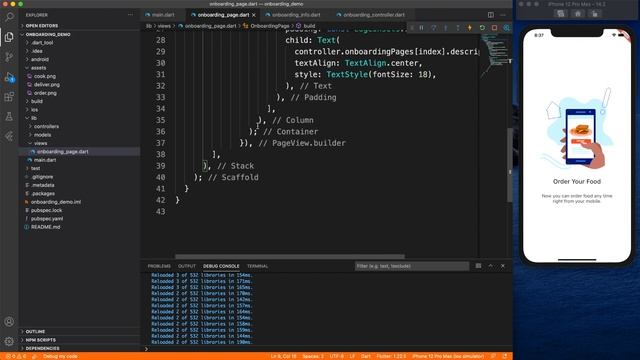Open the Run and Debug view

click(x=9, y=77)
